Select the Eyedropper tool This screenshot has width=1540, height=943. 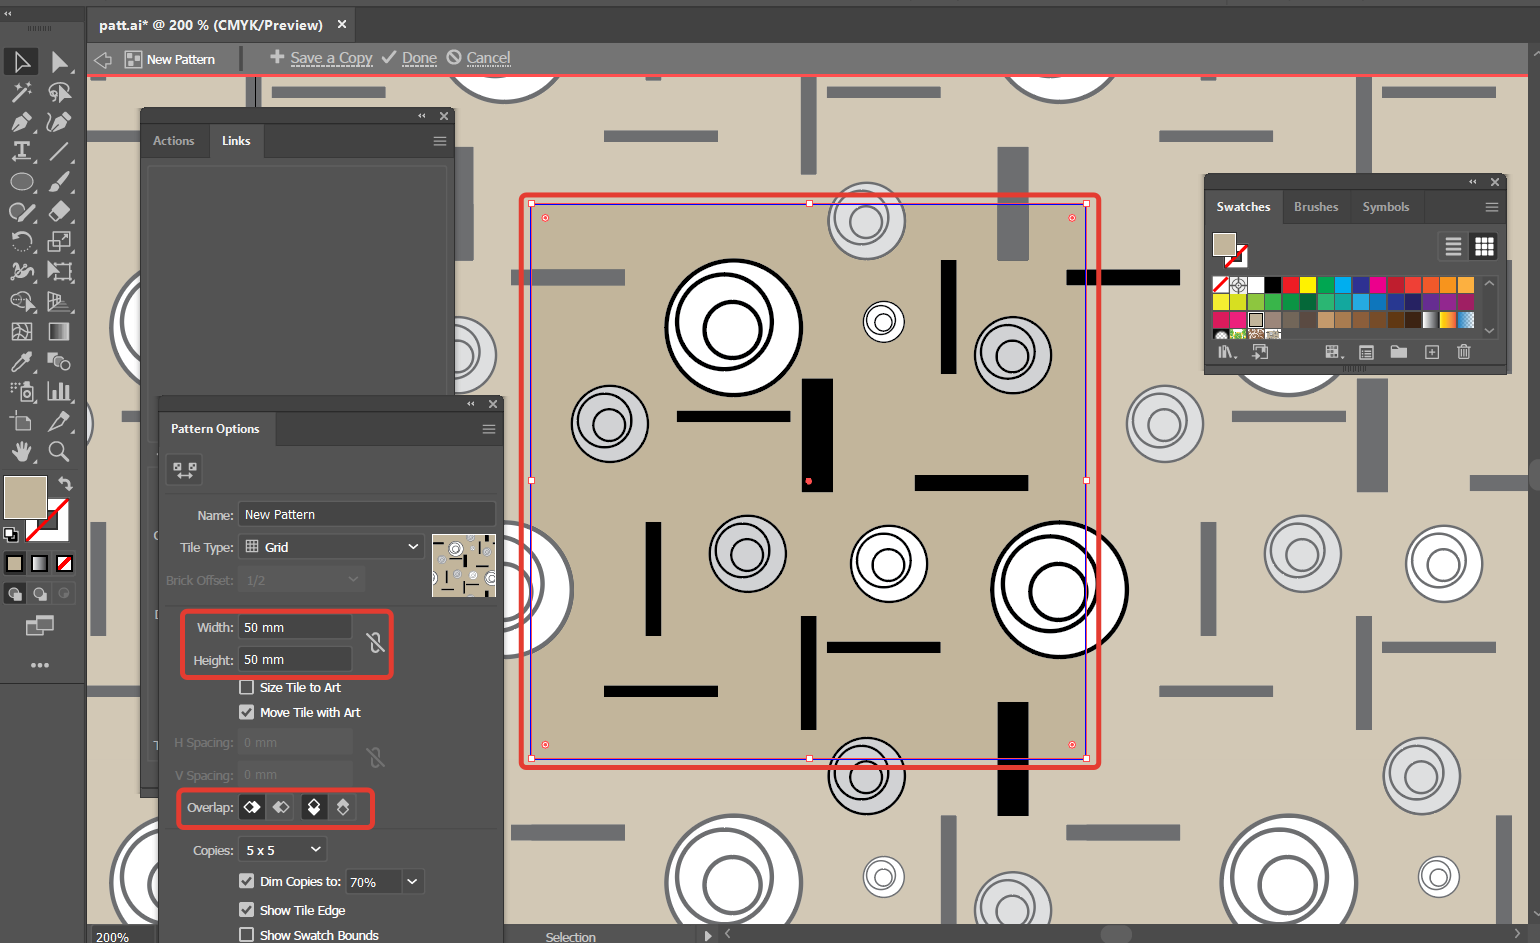pos(21,361)
